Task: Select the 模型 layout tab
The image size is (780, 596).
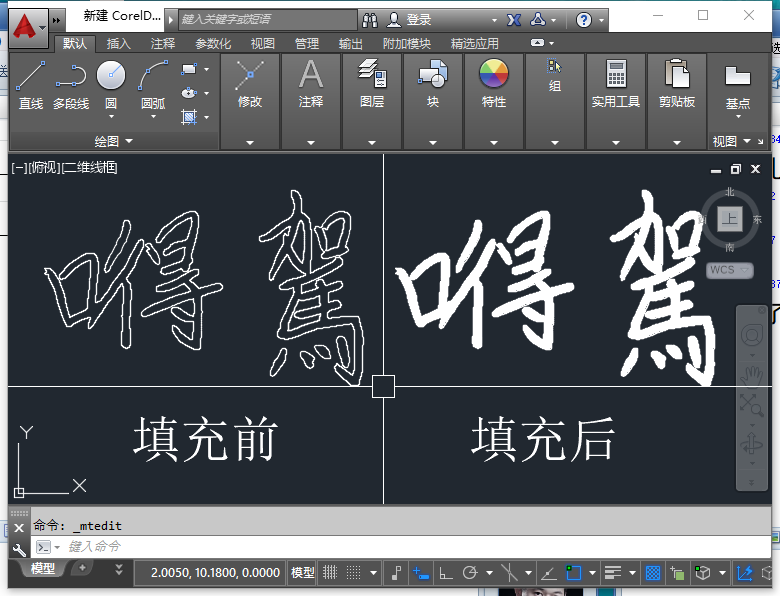Action: [x=43, y=568]
